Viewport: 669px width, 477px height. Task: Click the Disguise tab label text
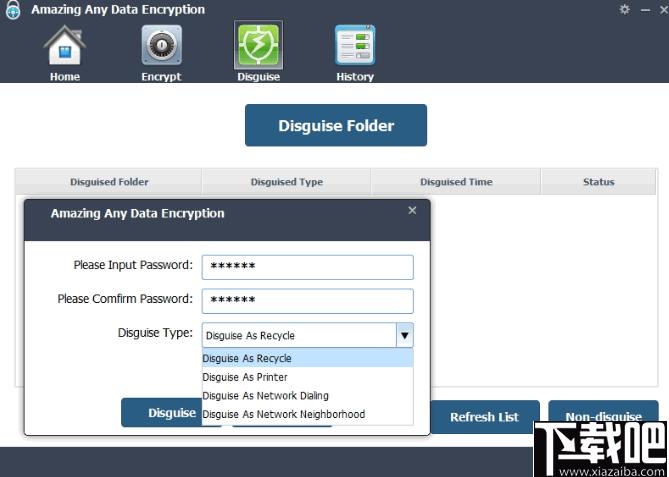pos(259,77)
